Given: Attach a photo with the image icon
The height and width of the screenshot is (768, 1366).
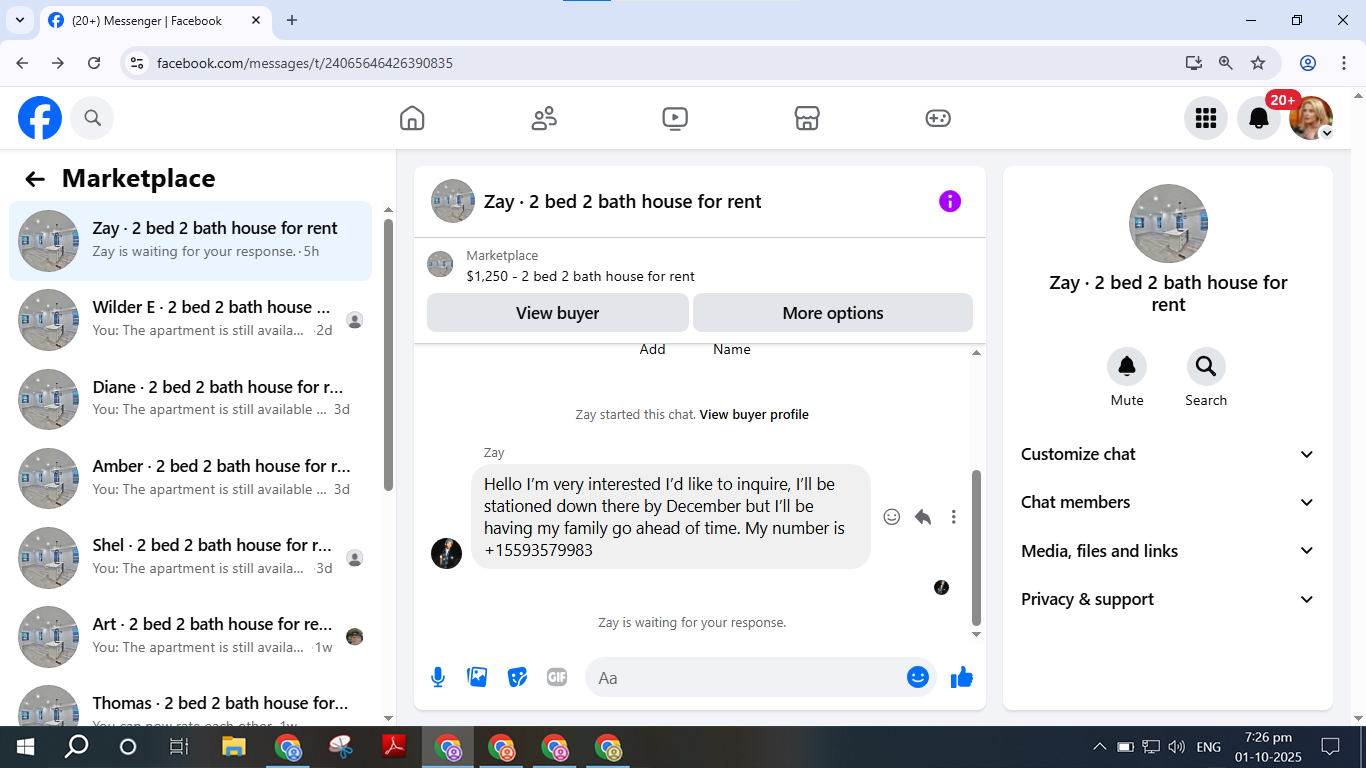Looking at the screenshot, I should click(x=478, y=677).
